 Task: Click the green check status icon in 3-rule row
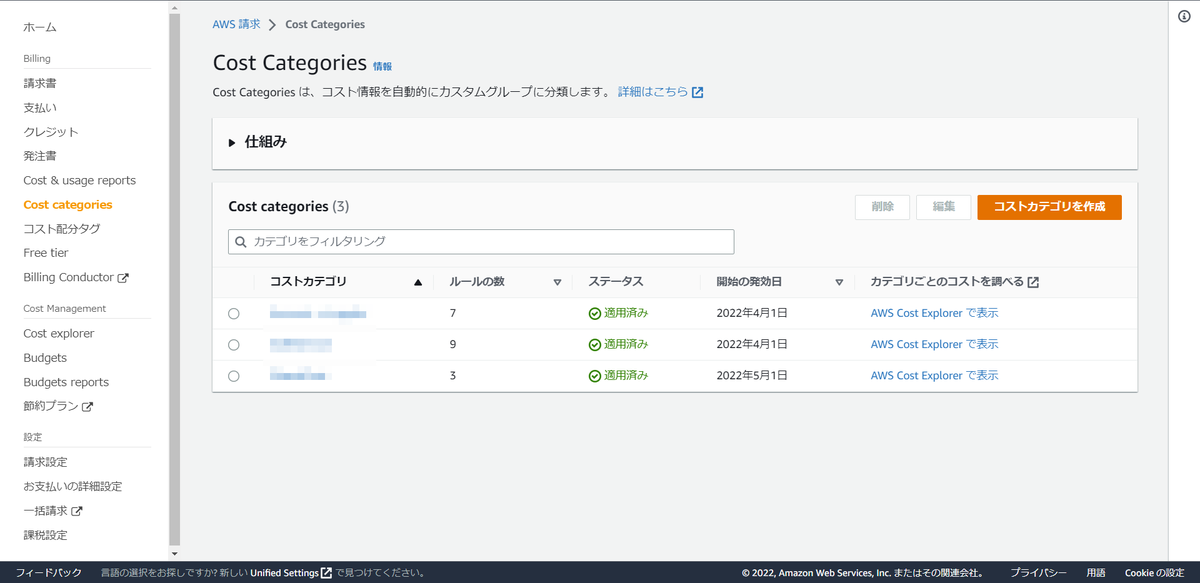click(595, 376)
